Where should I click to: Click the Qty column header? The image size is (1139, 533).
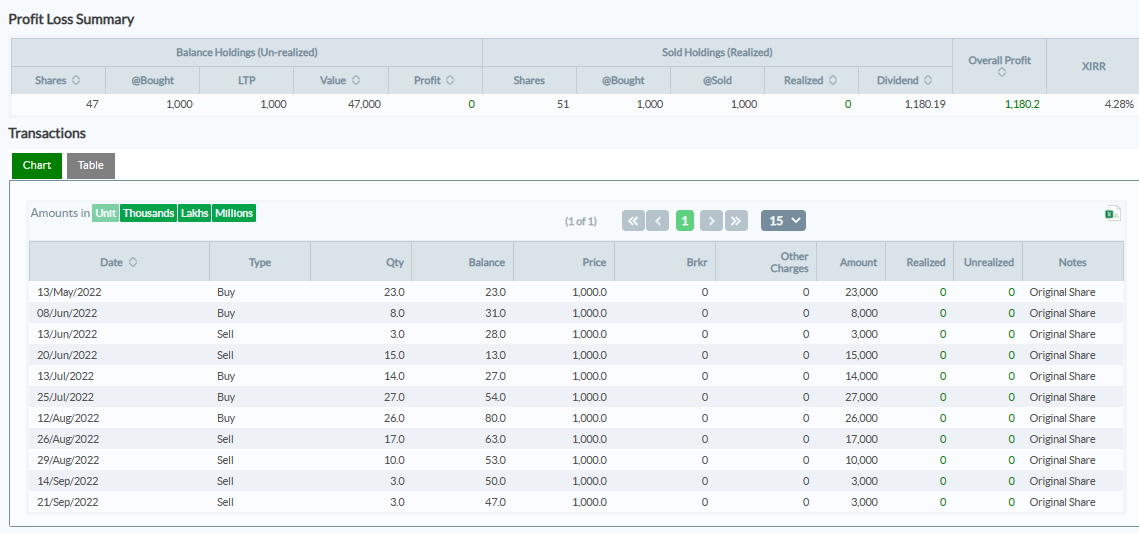361,262
